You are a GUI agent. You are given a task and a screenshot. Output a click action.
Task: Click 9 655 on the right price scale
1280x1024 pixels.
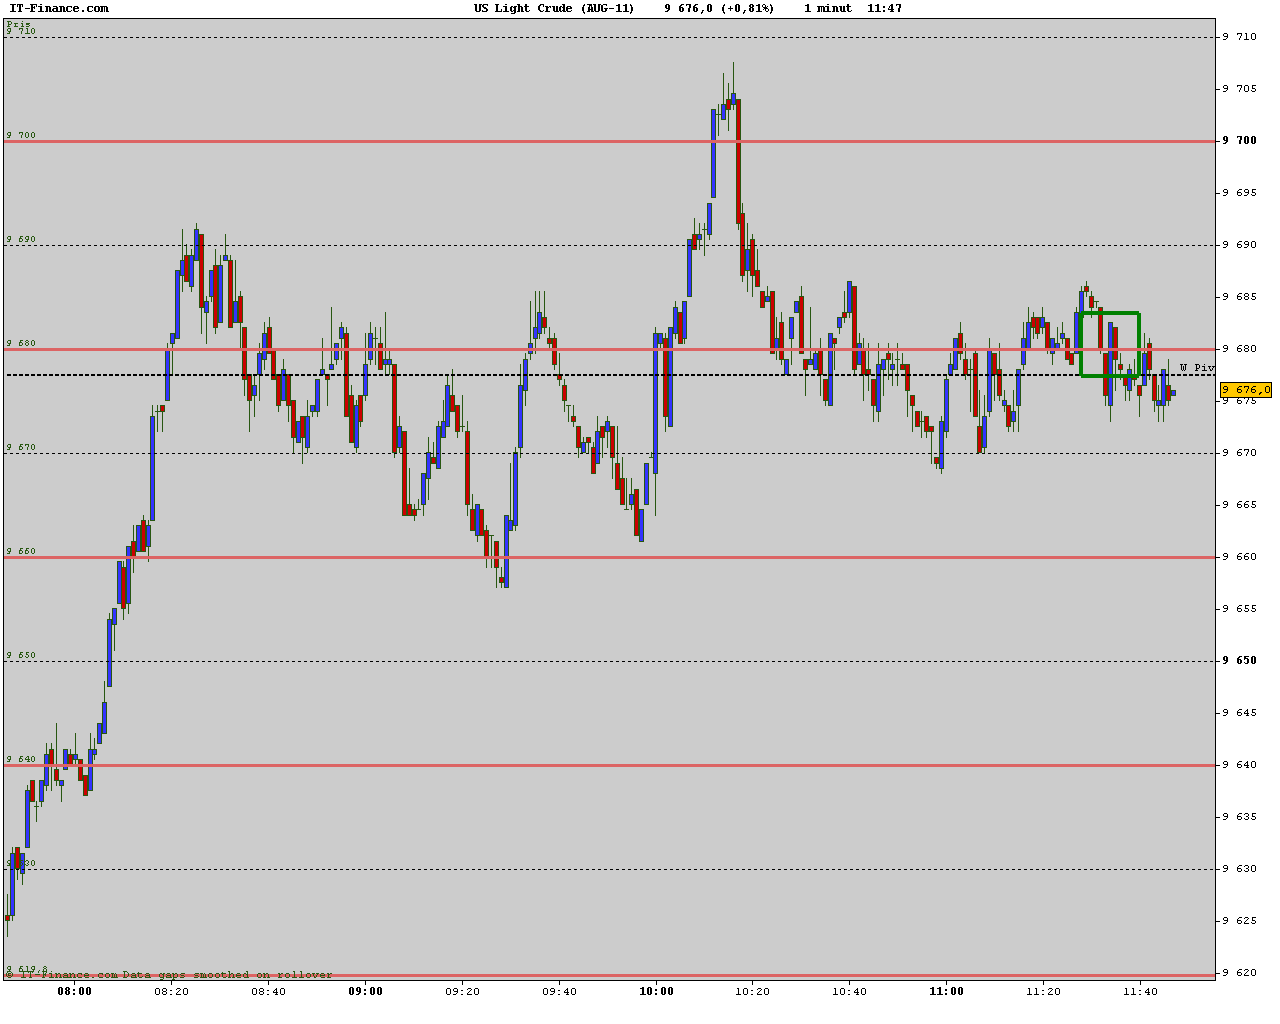coord(1239,609)
